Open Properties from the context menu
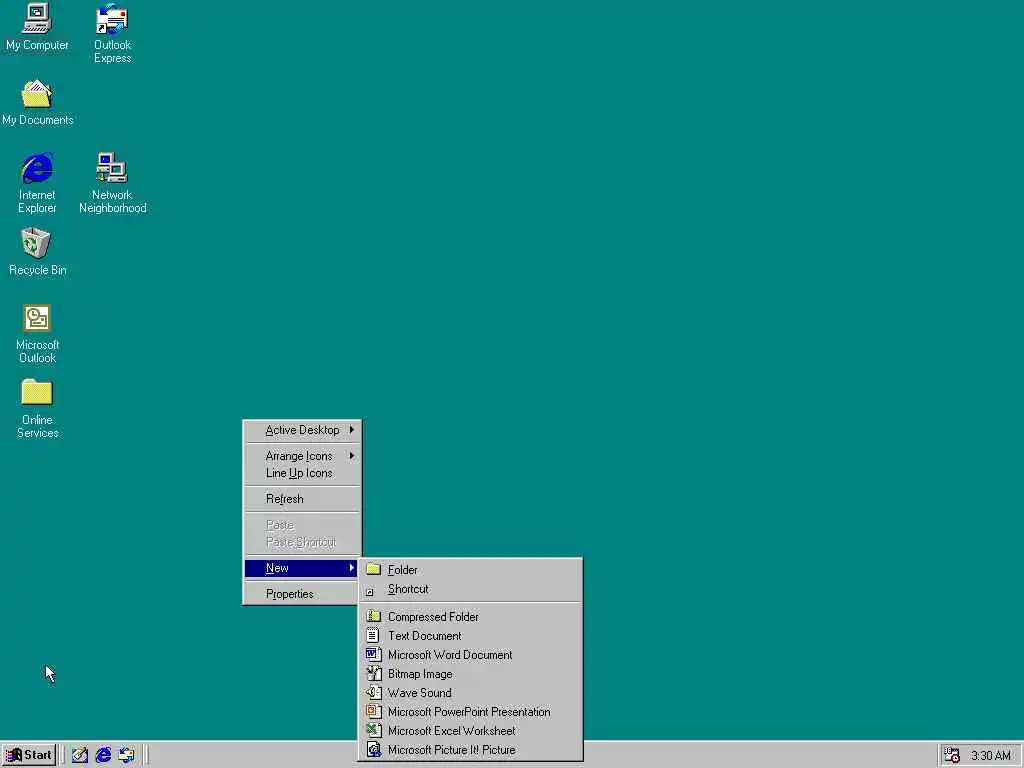Viewport: 1024px width, 768px height. coord(302,594)
